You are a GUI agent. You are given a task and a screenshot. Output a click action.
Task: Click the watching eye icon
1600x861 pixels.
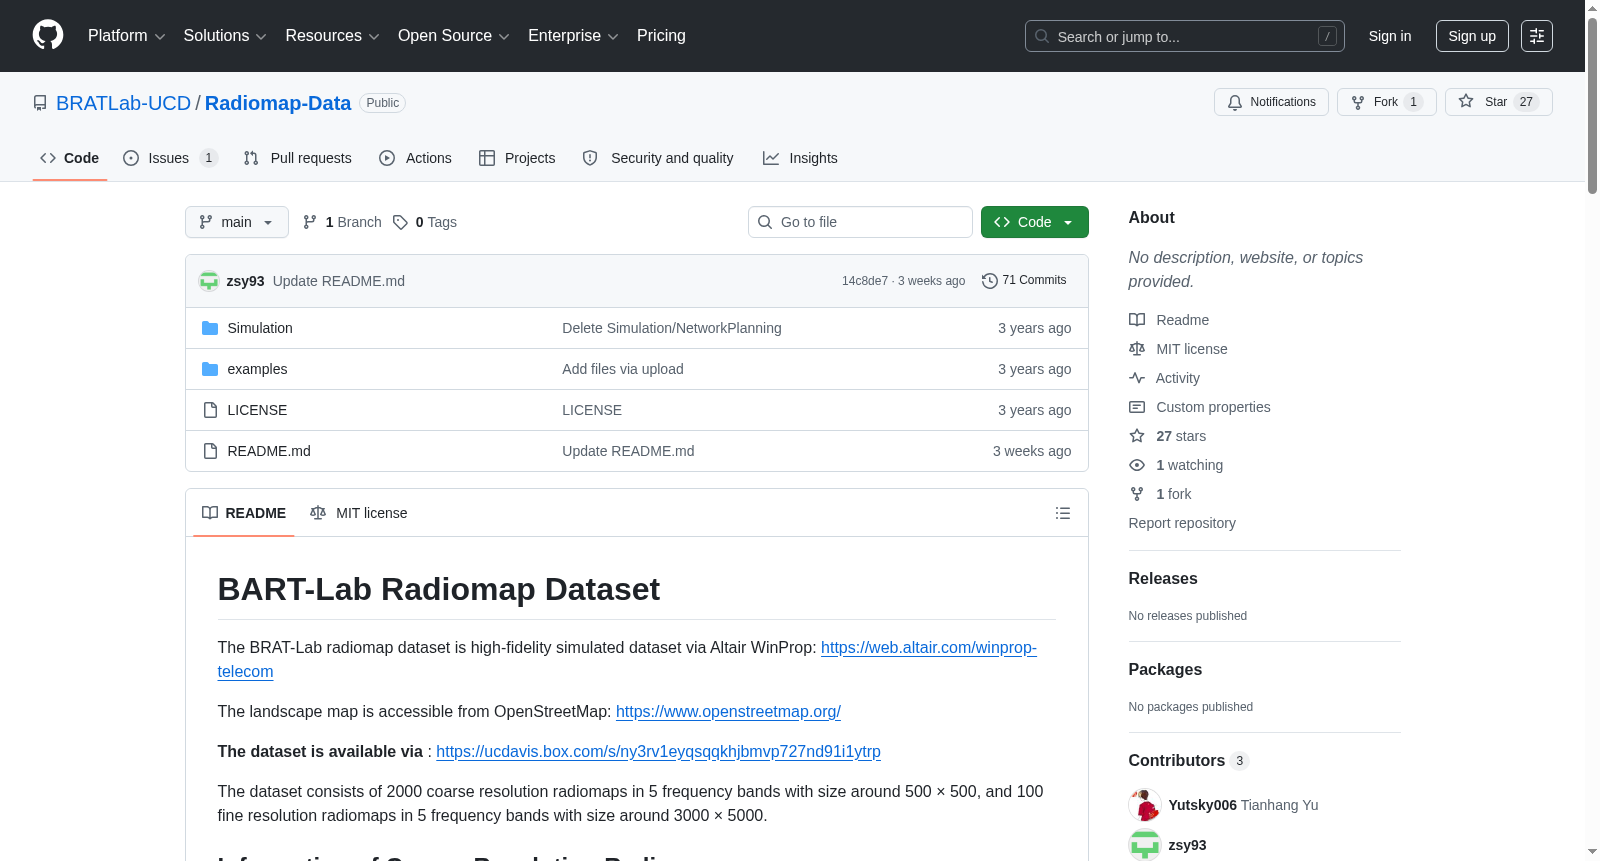click(1137, 465)
